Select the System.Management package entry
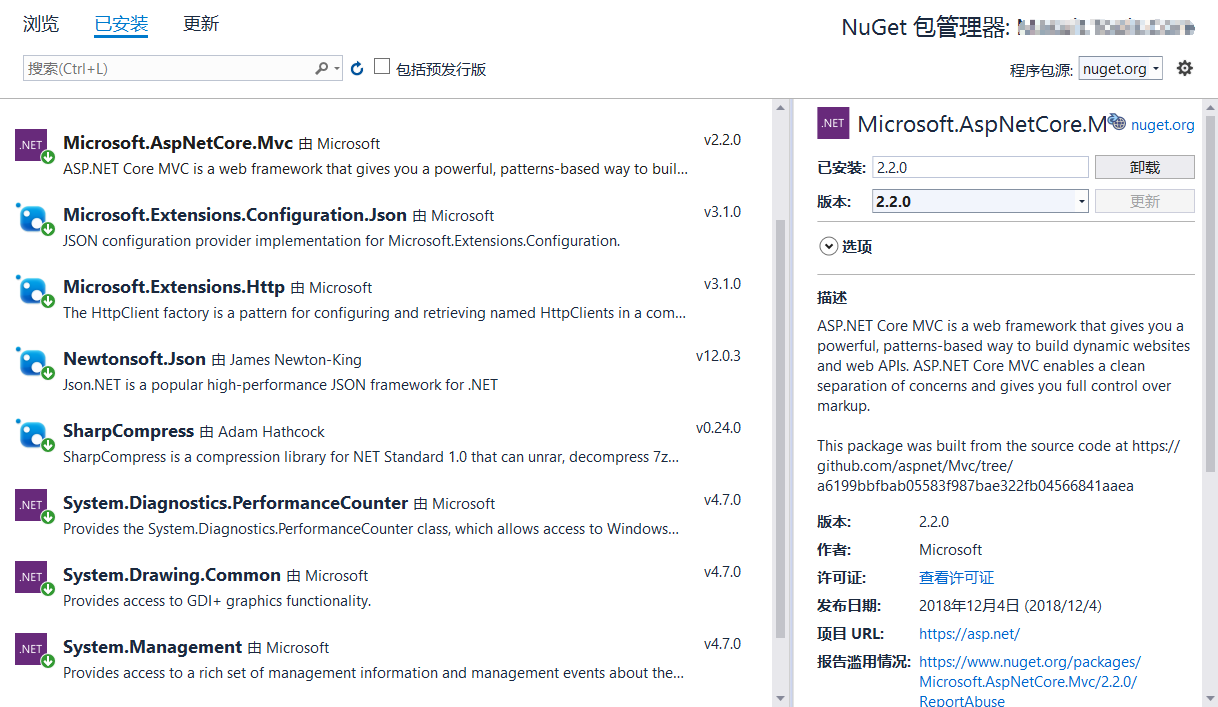This screenshot has height=707, width=1218. tap(300, 656)
